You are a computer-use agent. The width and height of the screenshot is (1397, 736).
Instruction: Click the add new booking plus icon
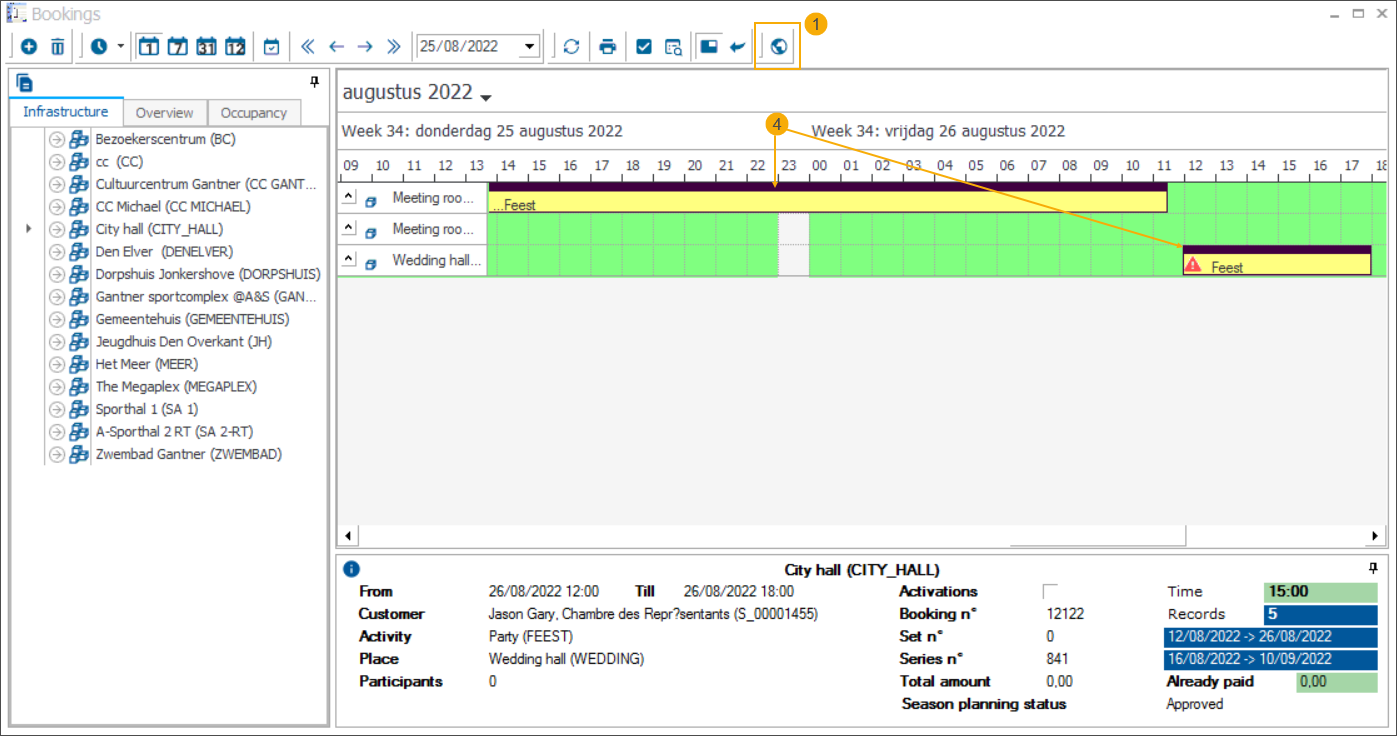pos(29,47)
